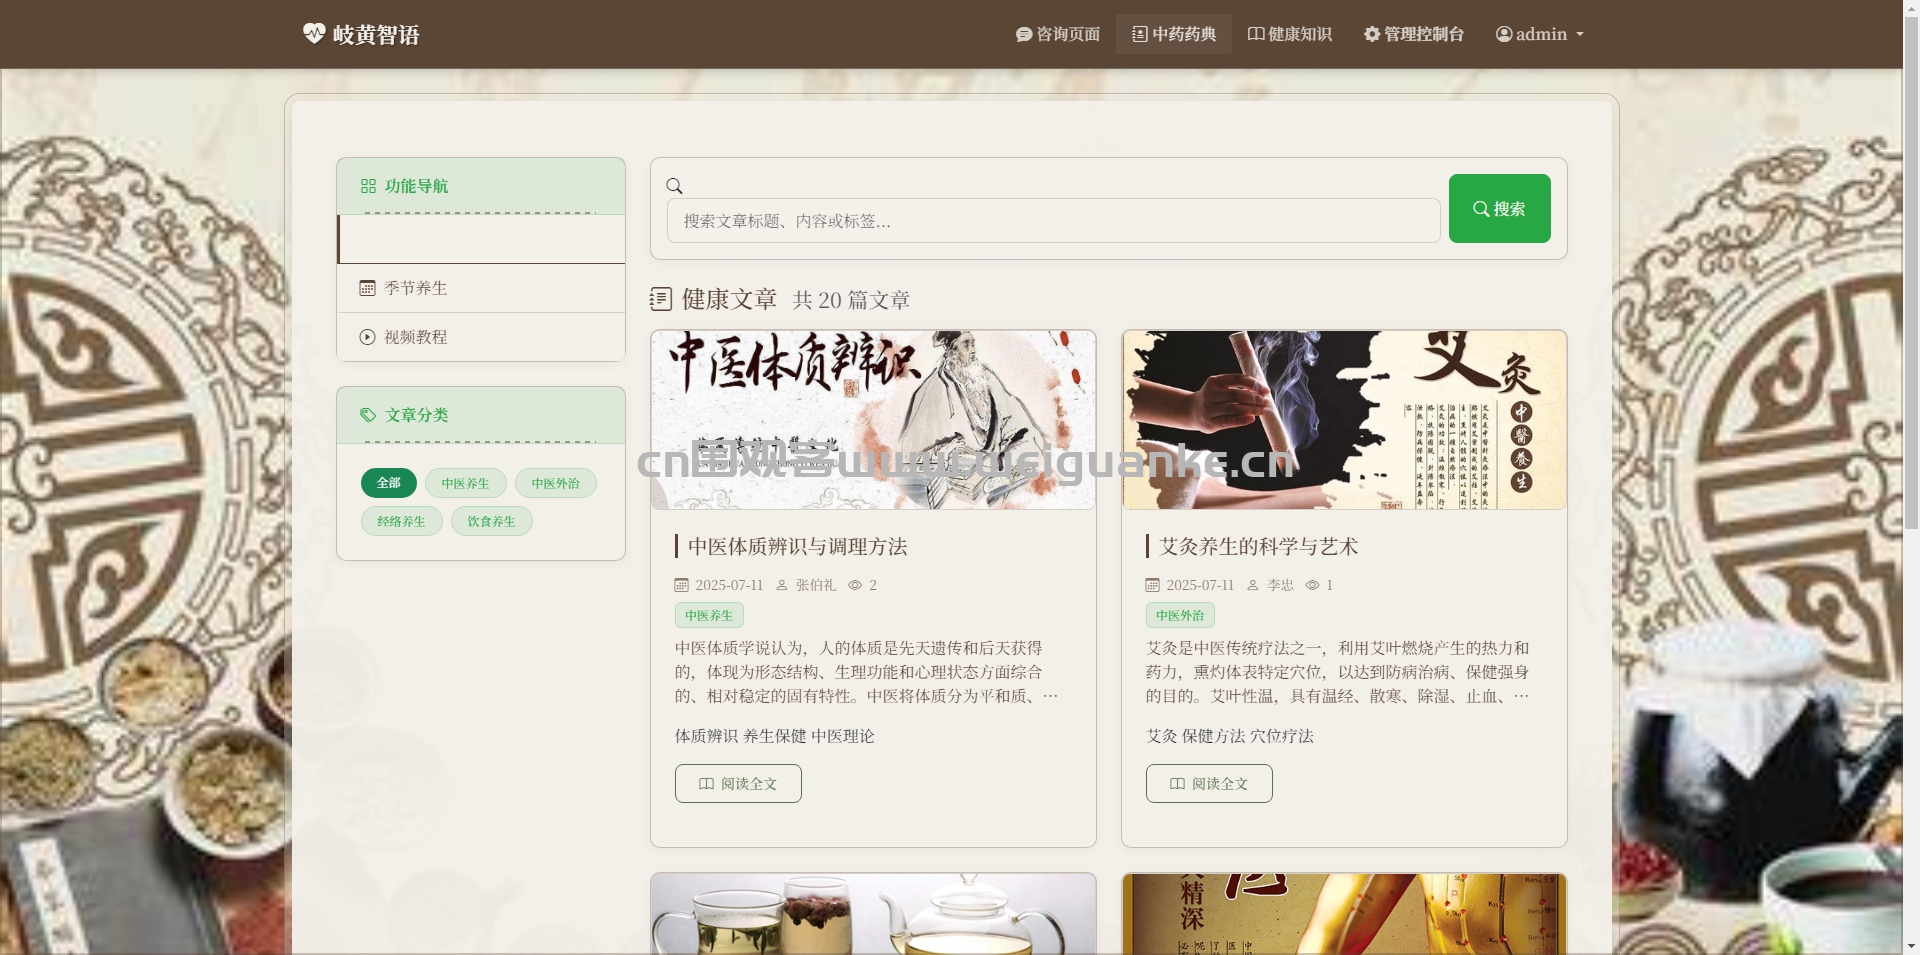Click the magnifier icon above the search field
Screen dimensions: 1920x955
pyautogui.click(x=675, y=186)
